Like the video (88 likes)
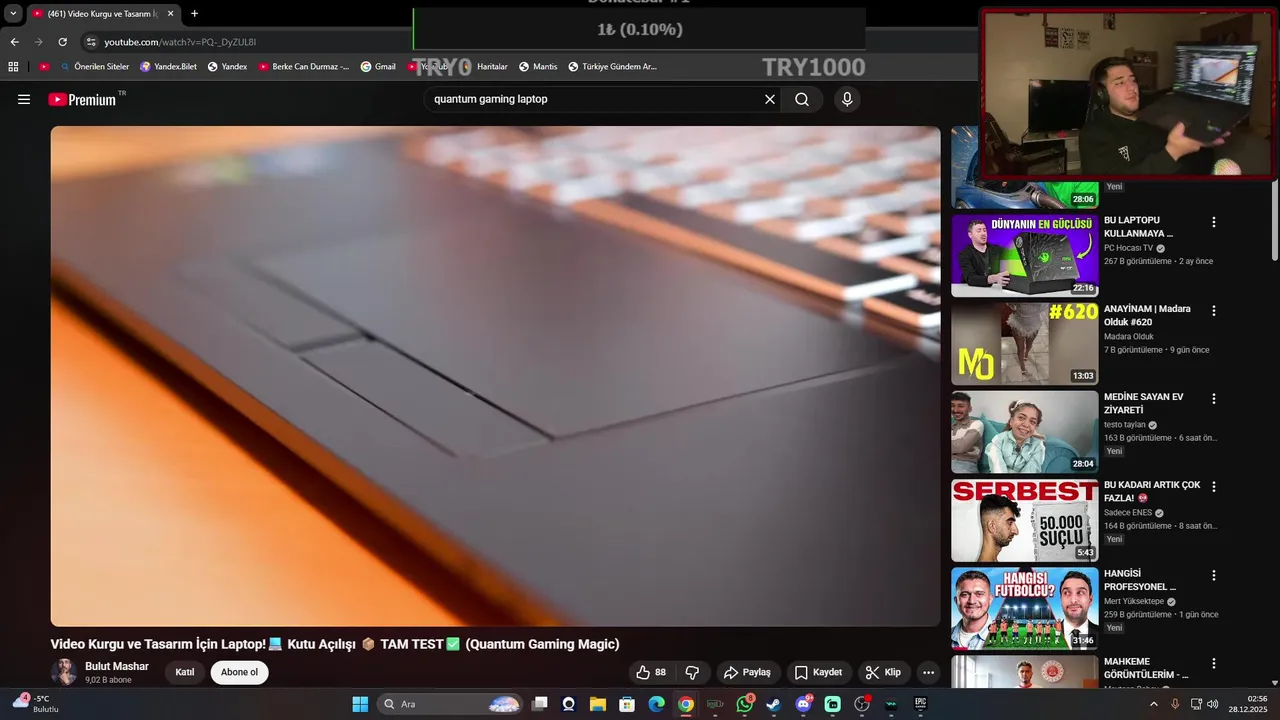This screenshot has height=720, width=1280. point(651,672)
